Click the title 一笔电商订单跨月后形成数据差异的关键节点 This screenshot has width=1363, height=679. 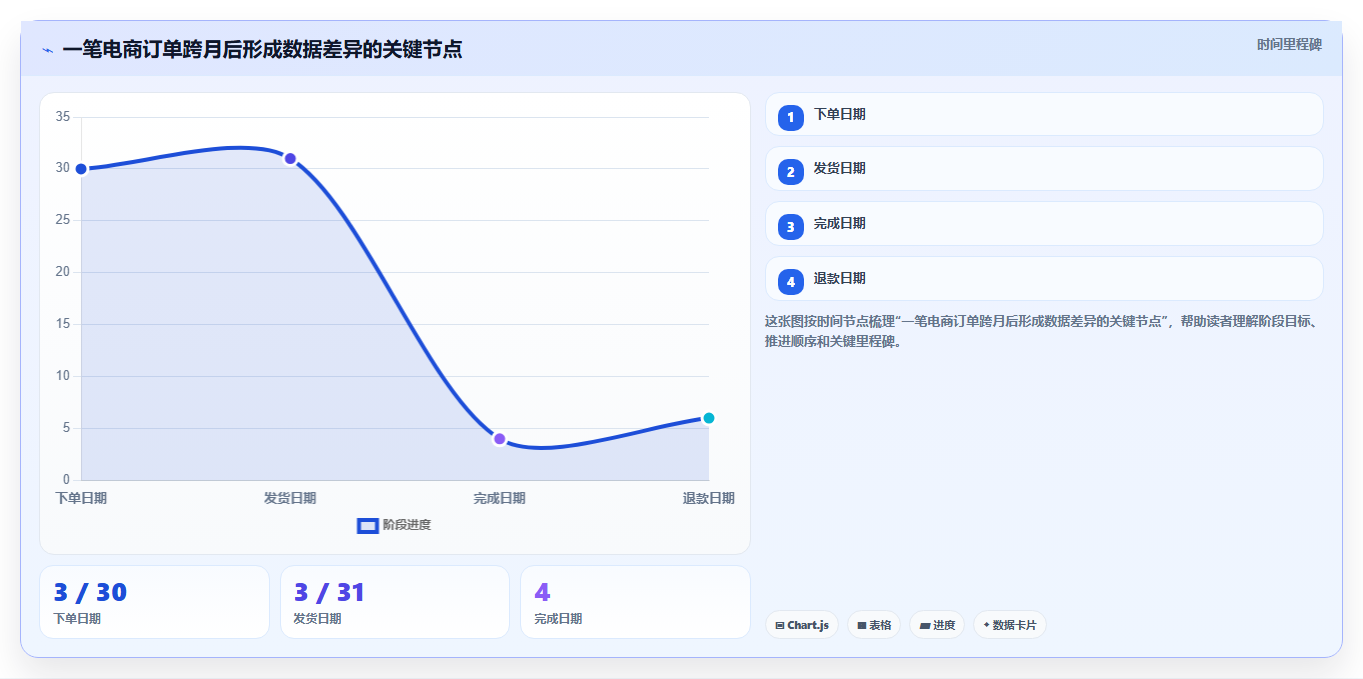pos(262,50)
